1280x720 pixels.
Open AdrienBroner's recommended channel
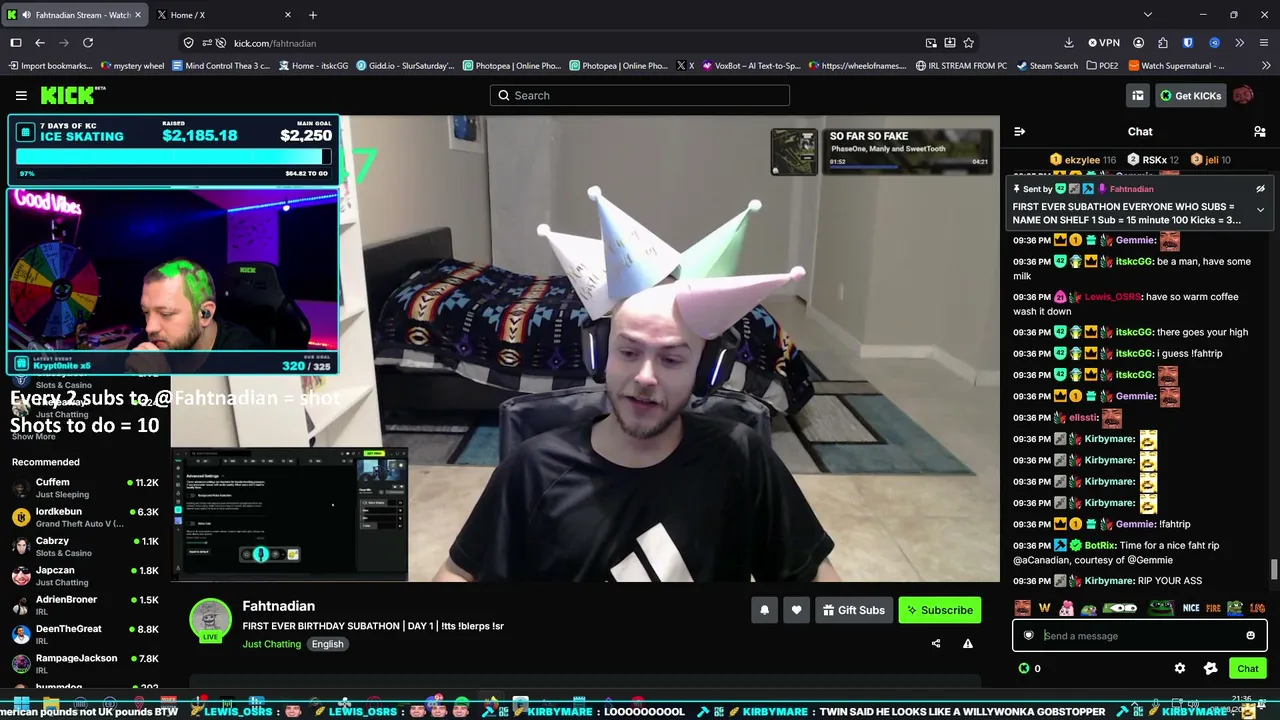point(85,605)
